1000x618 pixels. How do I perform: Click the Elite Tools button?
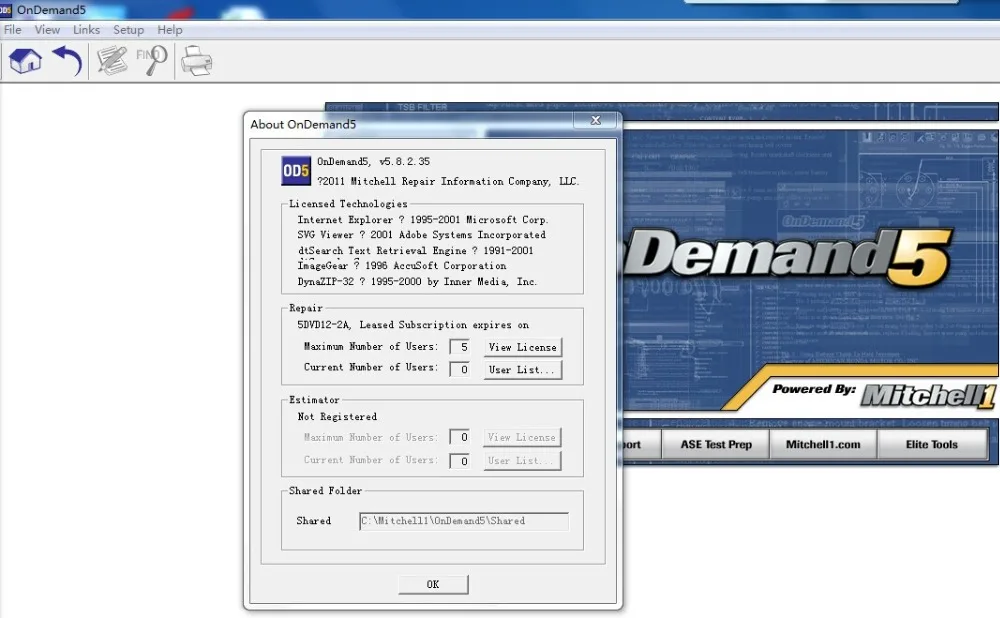(932, 444)
